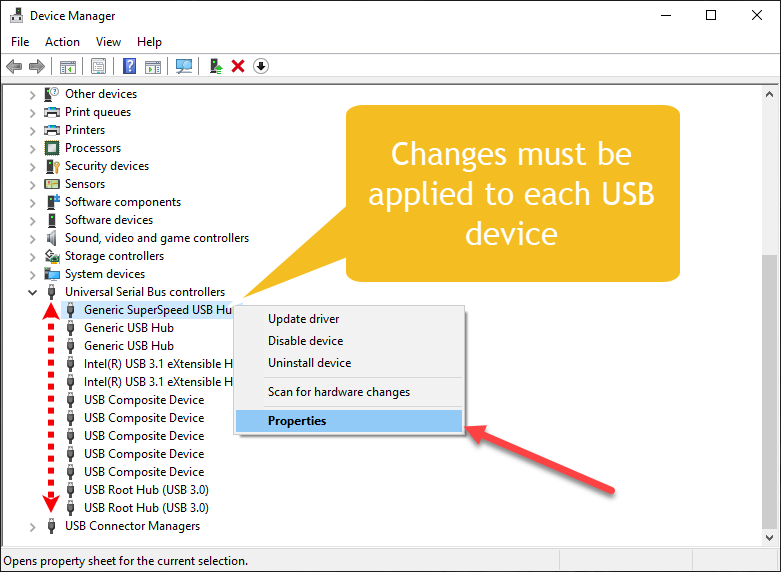The image size is (781, 572).
Task: Choose Update driver from context menu
Action: click(x=349, y=319)
